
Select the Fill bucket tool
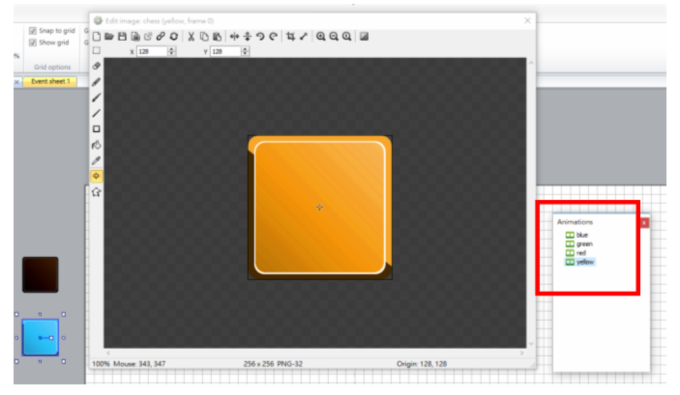coord(96,145)
